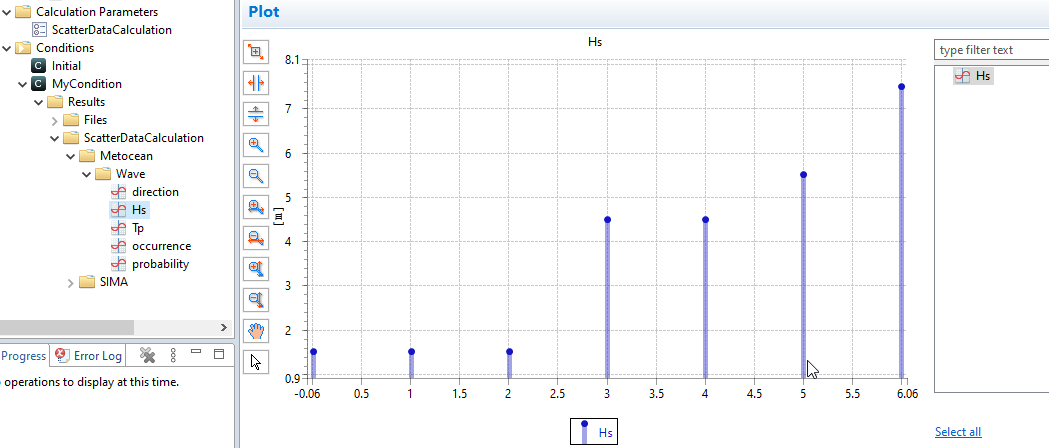Screen dimensions: 1049x448
Task: Expand the Files folder
Action: [55, 120]
